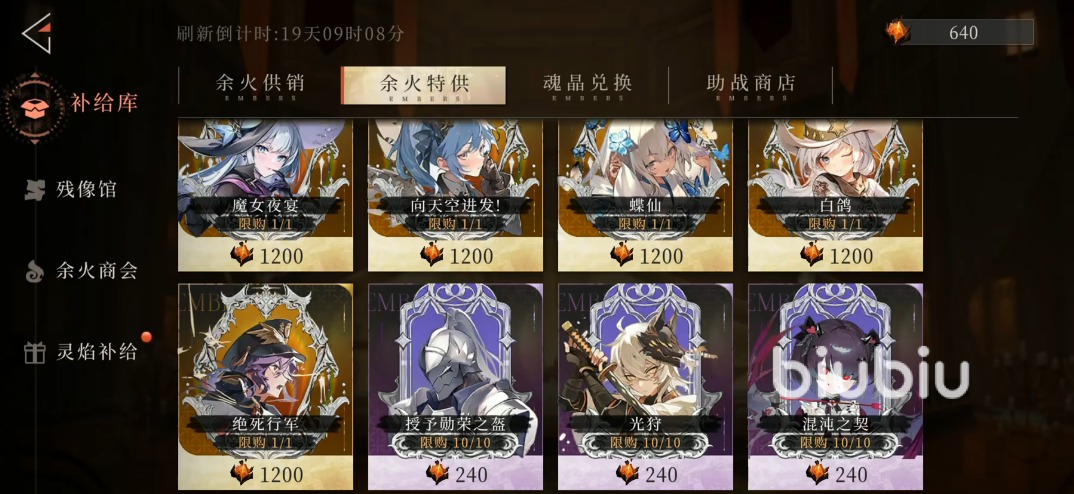This screenshot has height=494, width=1074.
Task: Tap the ember icon on 光狩 price
Action: pyautogui.click(x=627, y=473)
